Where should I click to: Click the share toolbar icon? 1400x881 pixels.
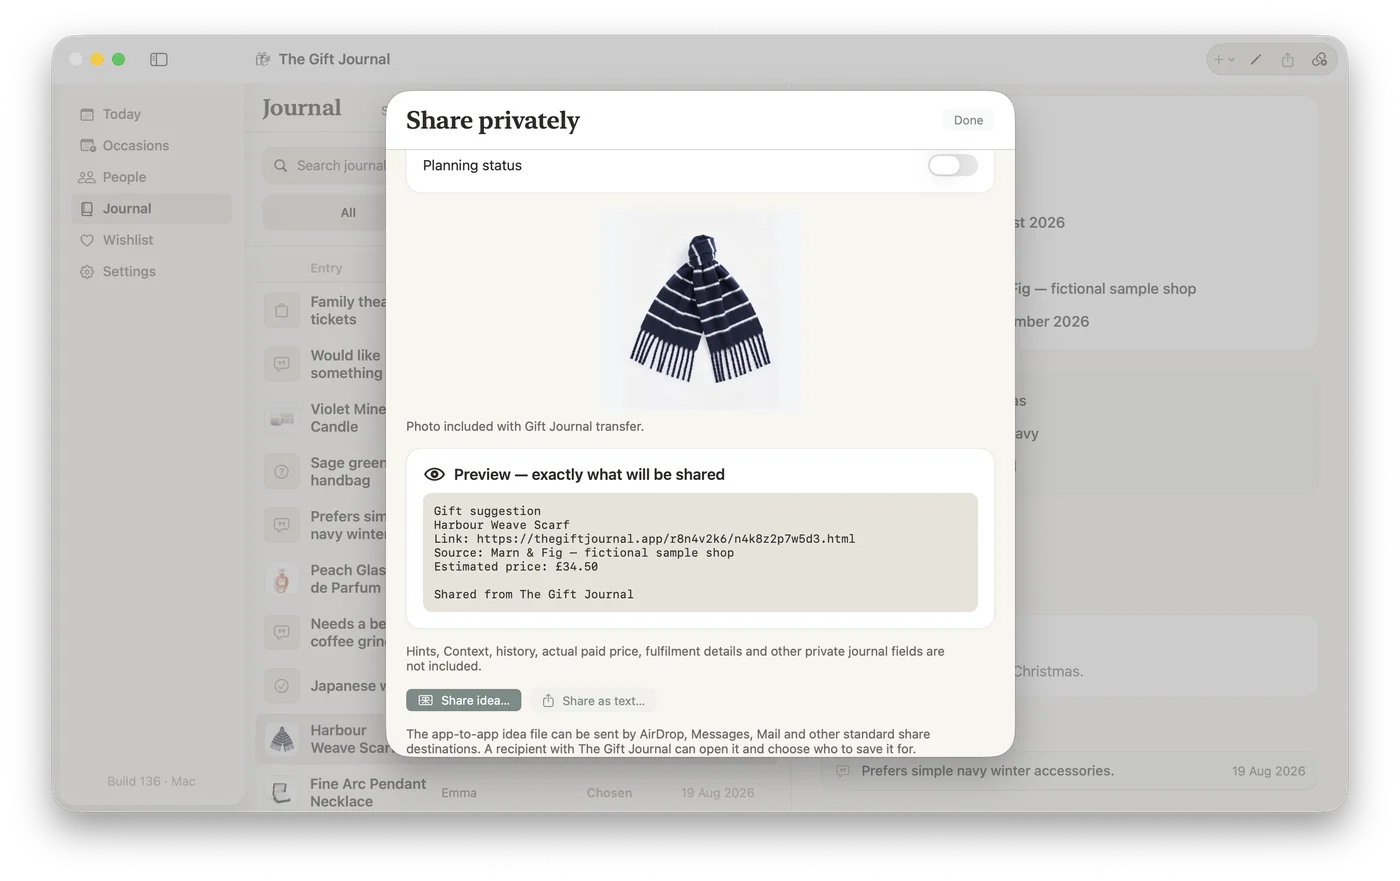(1288, 60)
